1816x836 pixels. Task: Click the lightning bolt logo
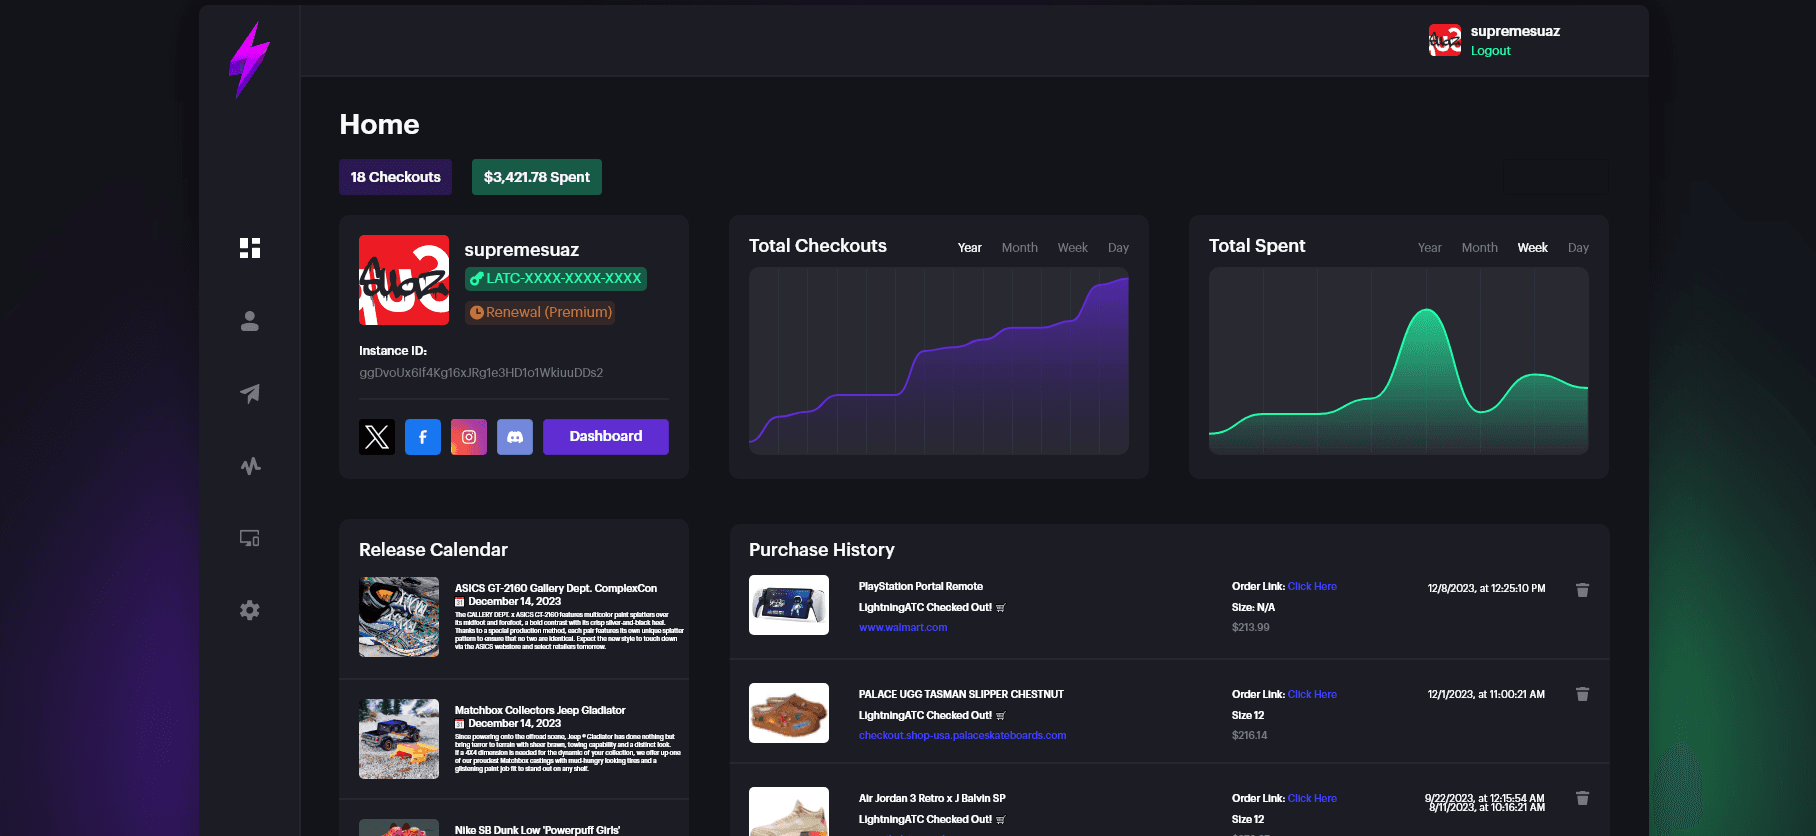point(249,60)
